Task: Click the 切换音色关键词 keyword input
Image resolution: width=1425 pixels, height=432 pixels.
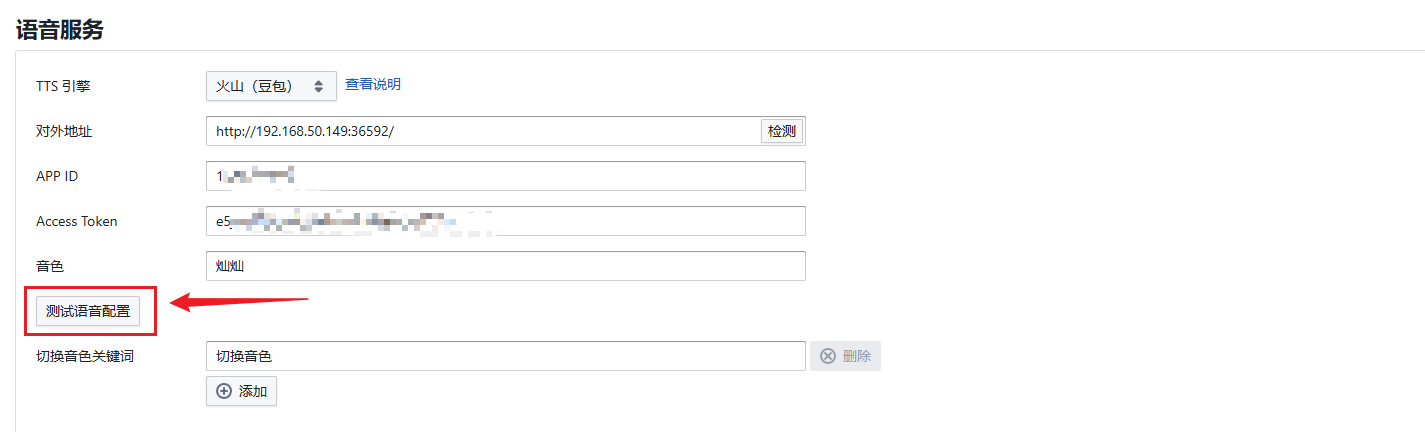Action: (505, 356)
